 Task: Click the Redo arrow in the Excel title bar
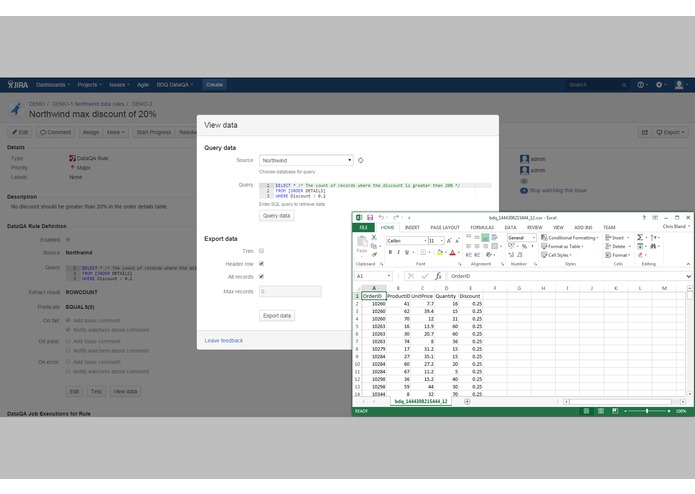point(396,218)
